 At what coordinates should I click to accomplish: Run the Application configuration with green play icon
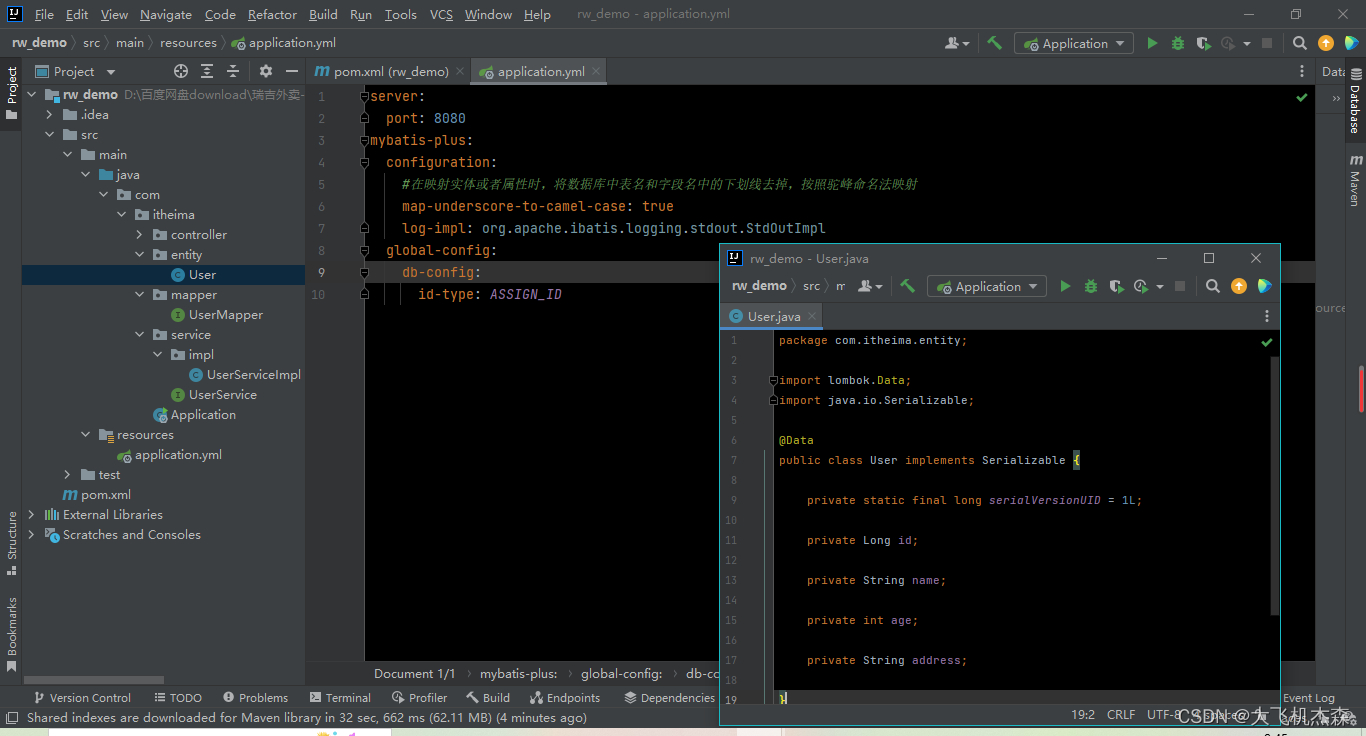pos(1151,43)
